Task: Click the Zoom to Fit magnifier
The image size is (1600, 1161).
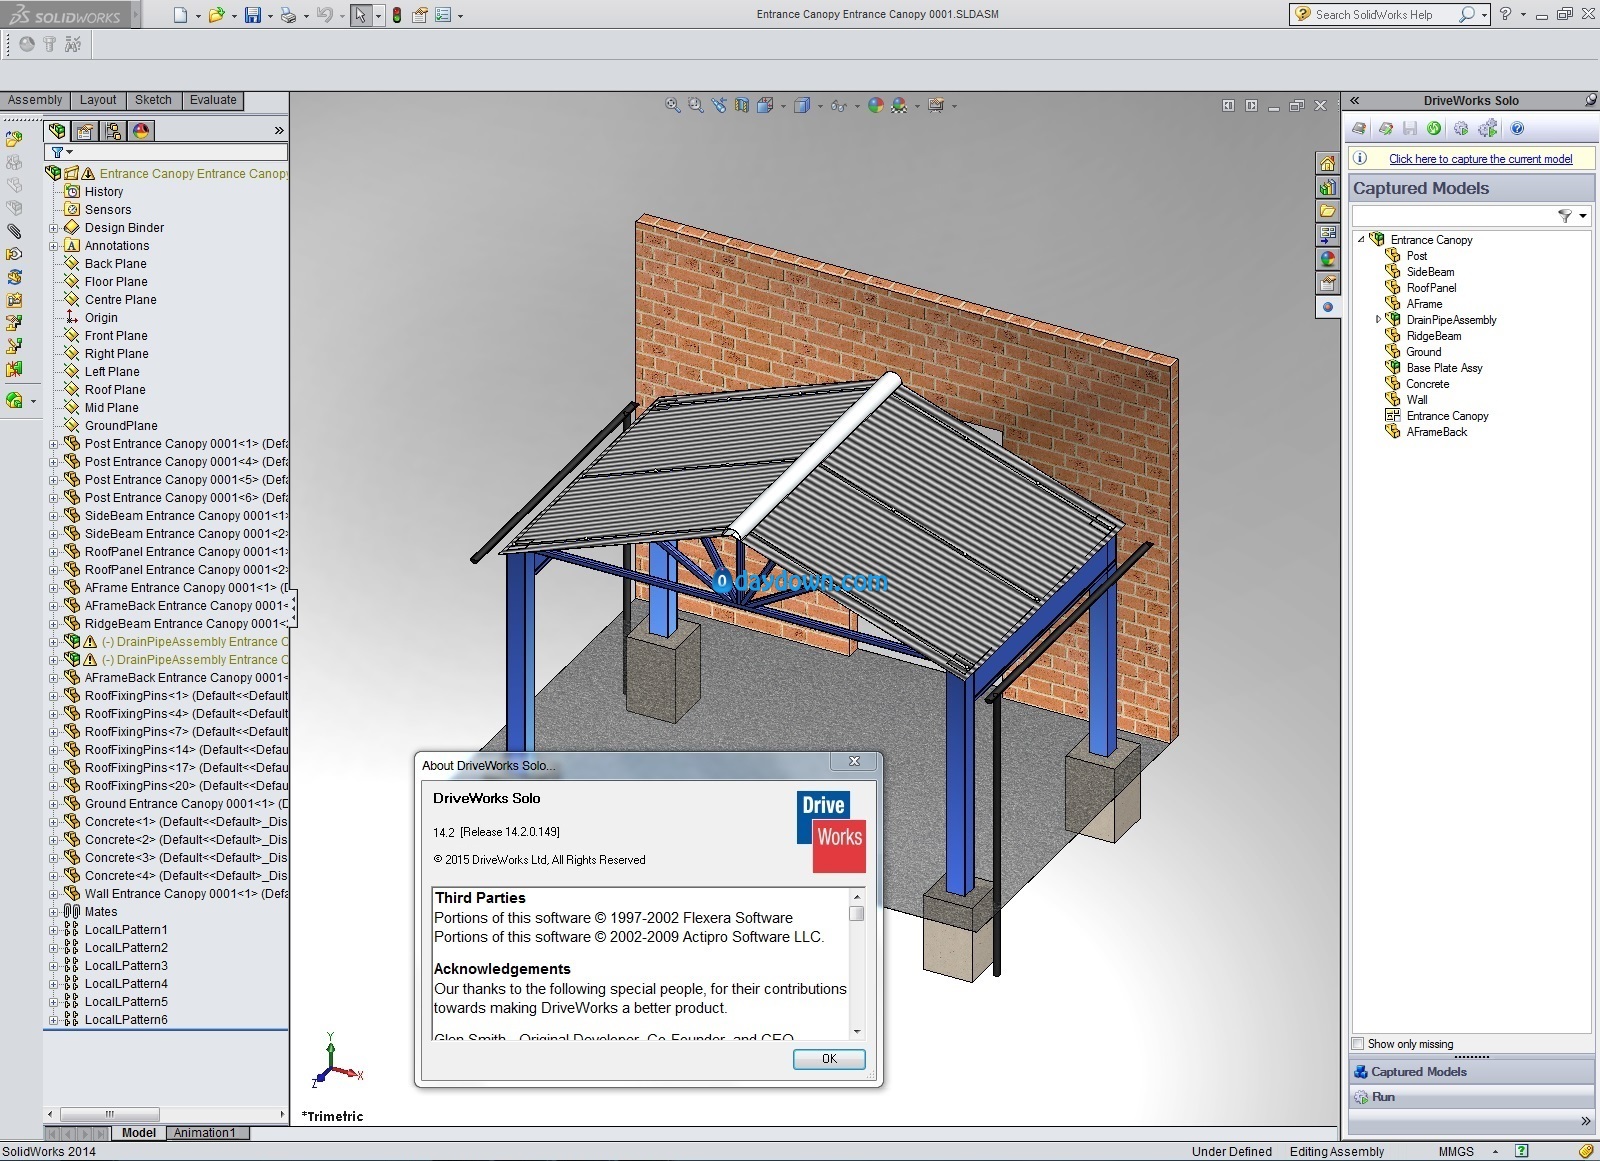Action: (673, 105)
